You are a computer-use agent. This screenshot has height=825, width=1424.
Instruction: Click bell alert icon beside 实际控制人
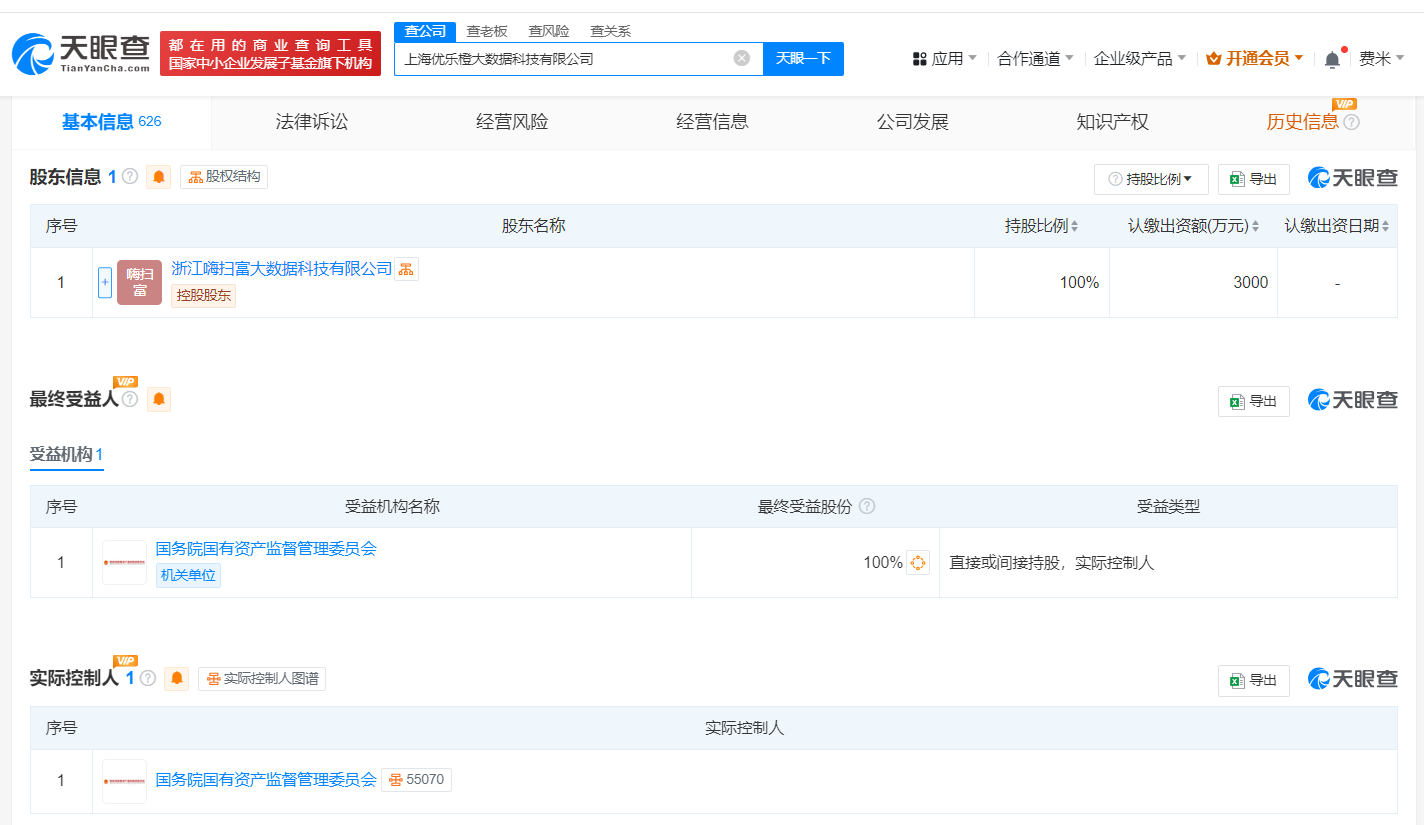coord(177,678)
